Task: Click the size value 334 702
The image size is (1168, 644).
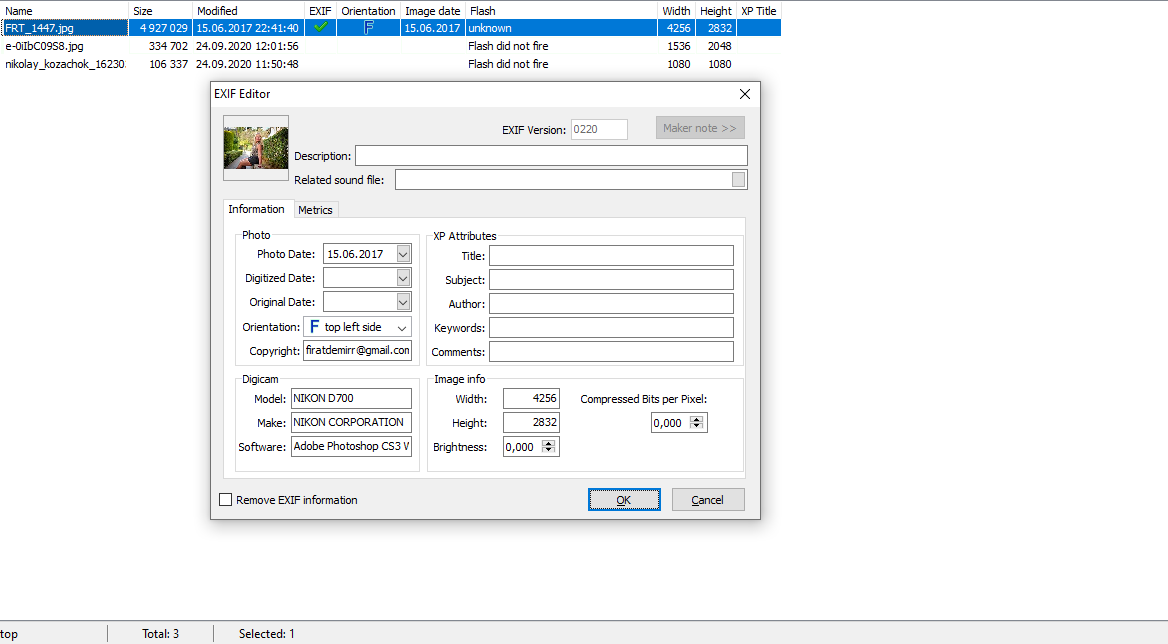Action: [168, 46]
